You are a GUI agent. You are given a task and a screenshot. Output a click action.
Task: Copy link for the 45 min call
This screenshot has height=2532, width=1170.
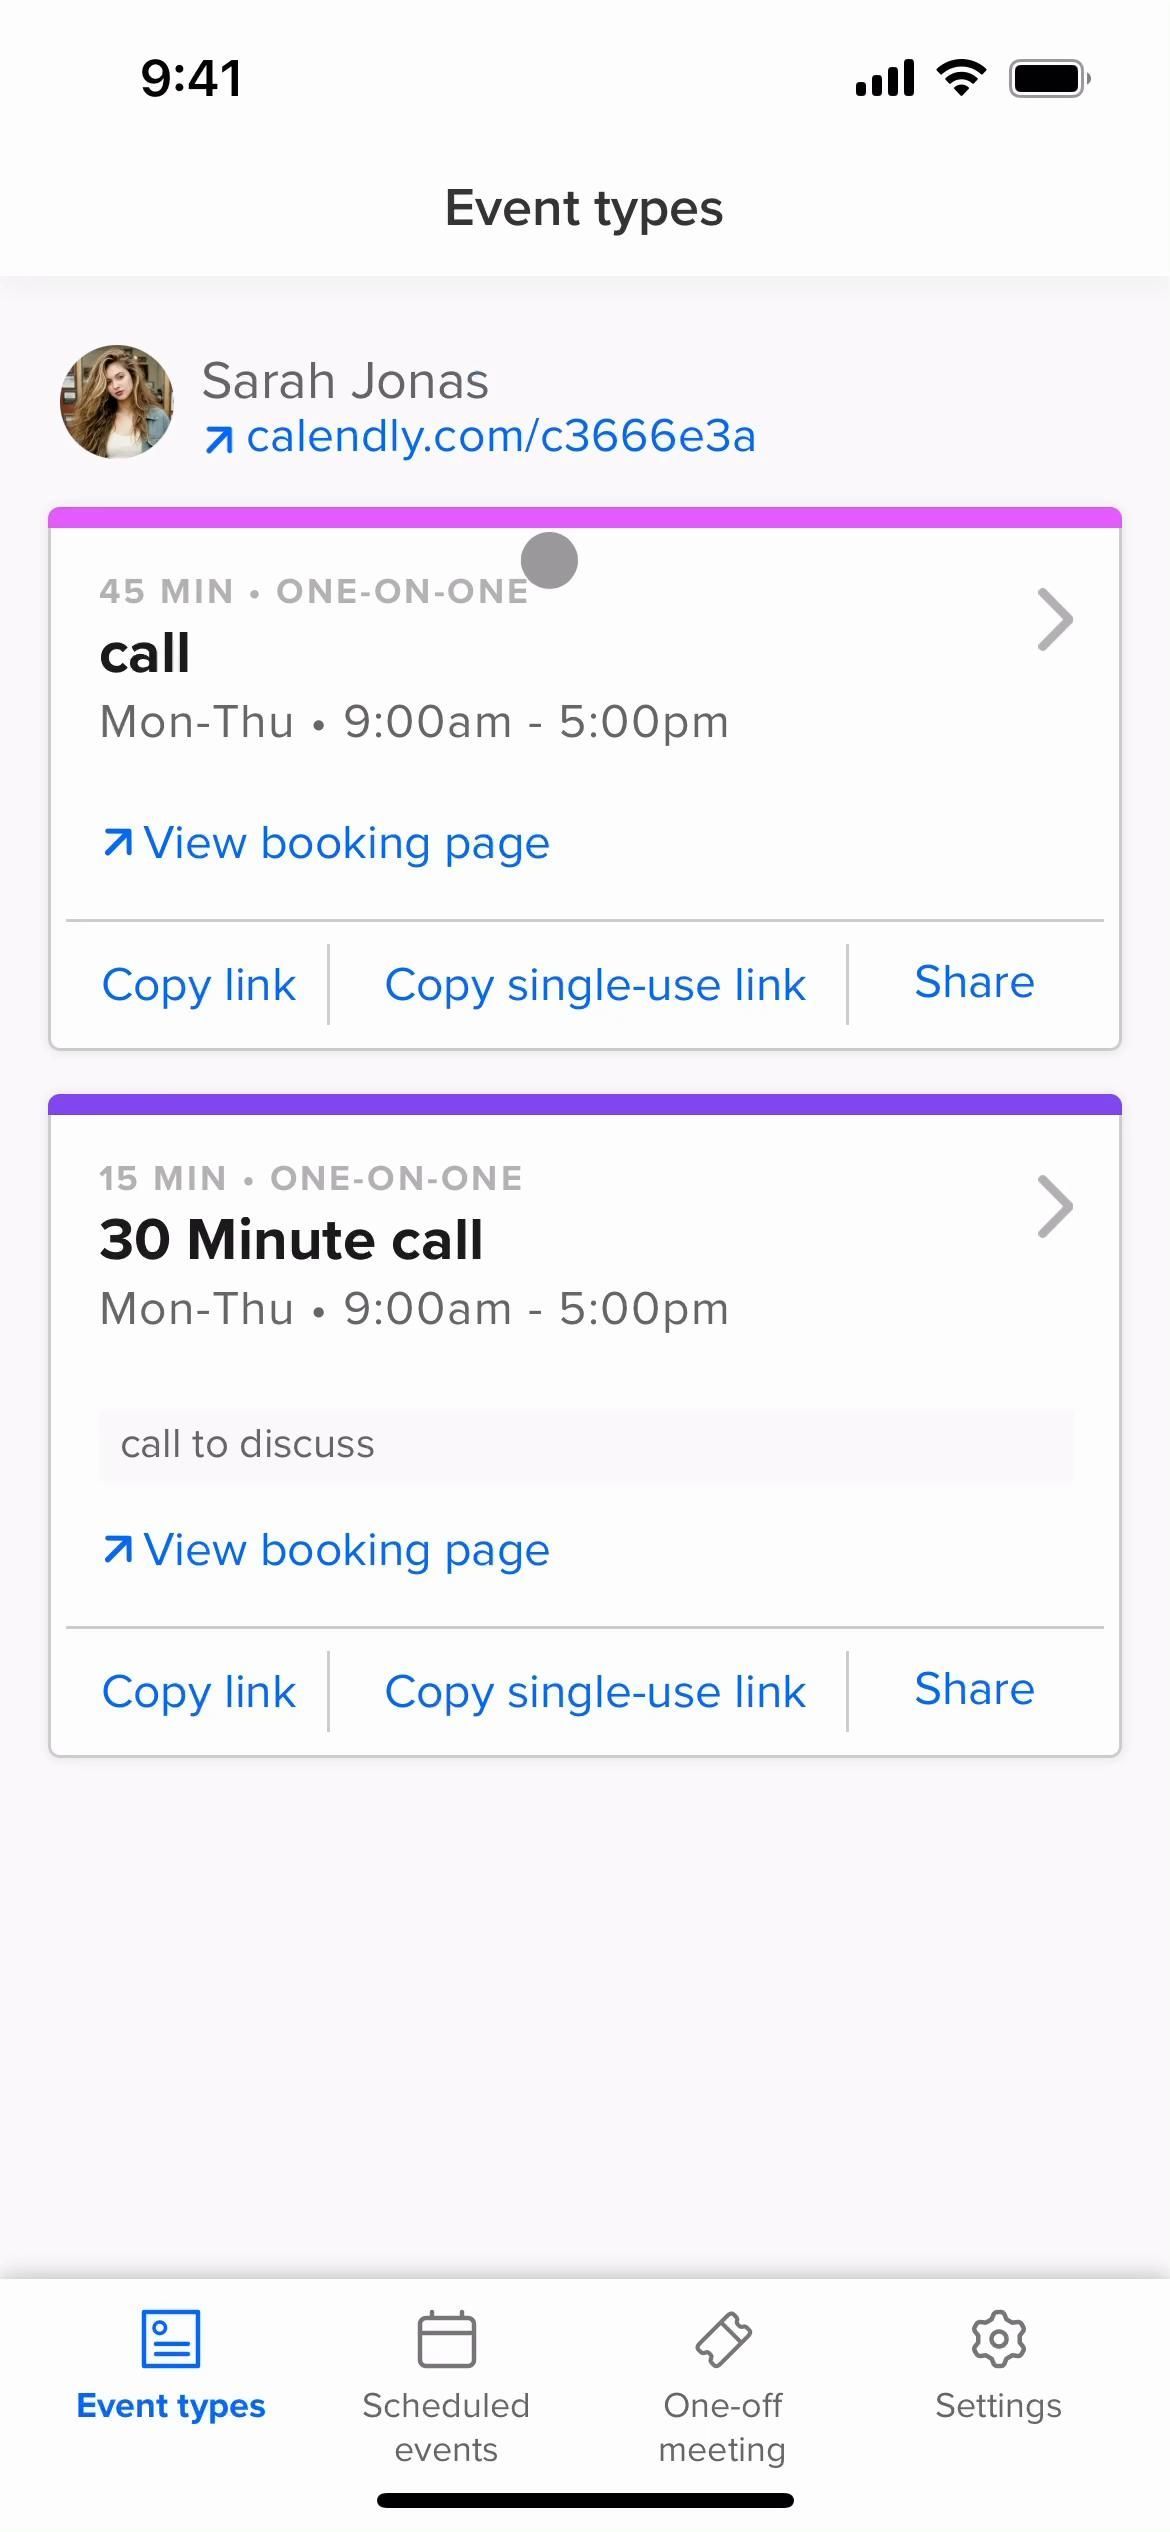tap(199, 985)
